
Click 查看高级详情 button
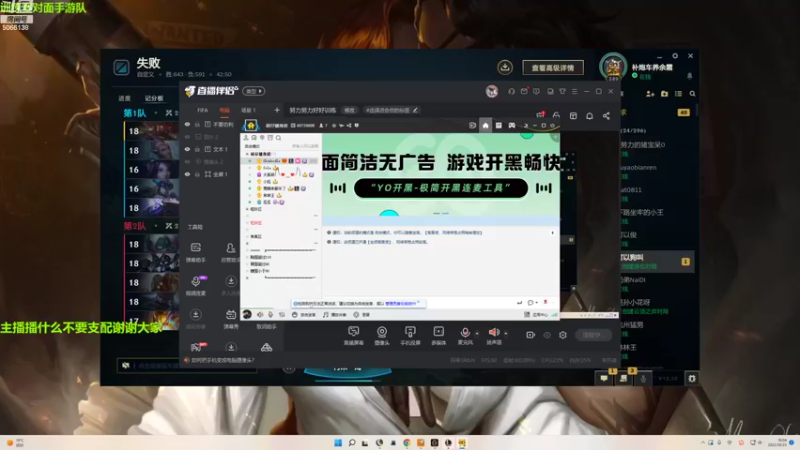tap(553, 67)
